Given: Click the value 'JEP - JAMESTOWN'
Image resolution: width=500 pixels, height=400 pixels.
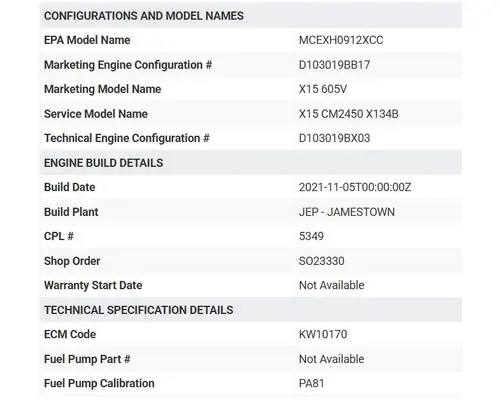Looking at the screenshot, I should tap(347, 212).
